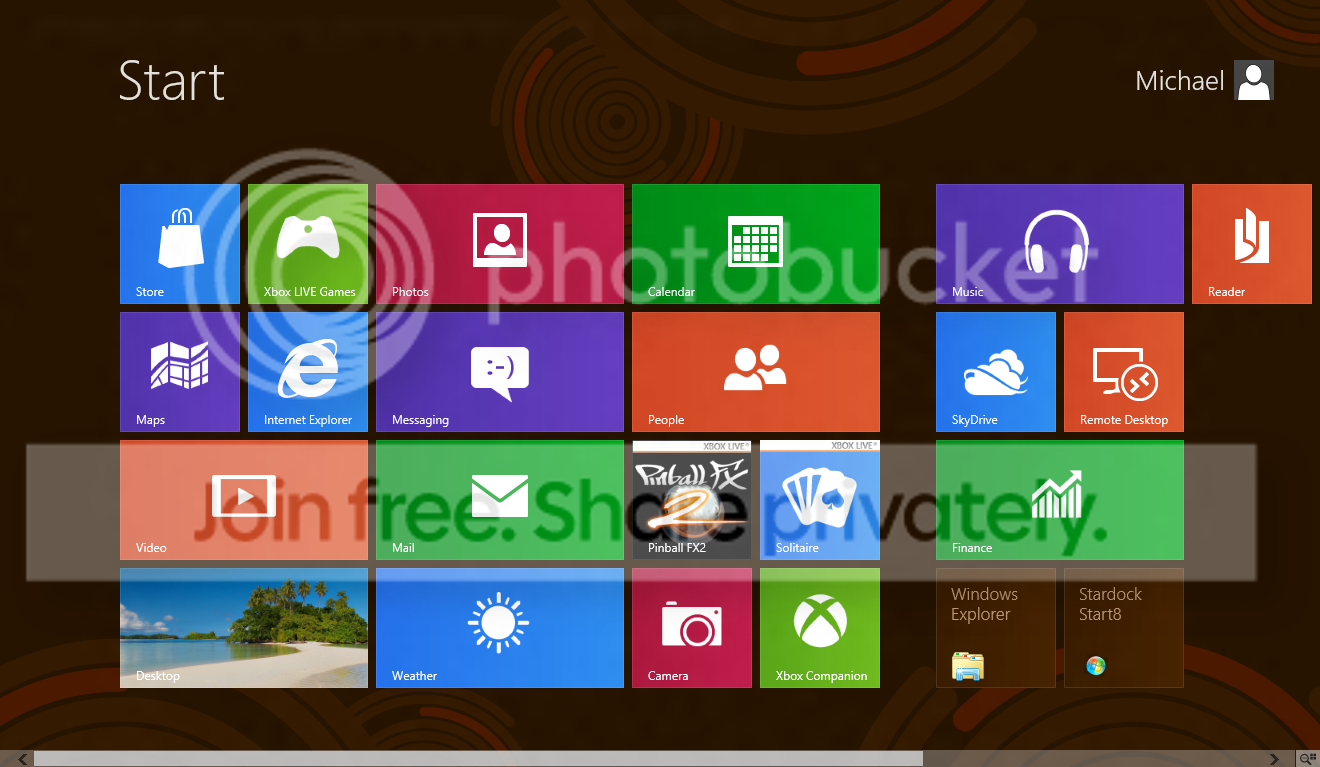
Task: Click the Michael user name
Action: (x=1180, y=81)
